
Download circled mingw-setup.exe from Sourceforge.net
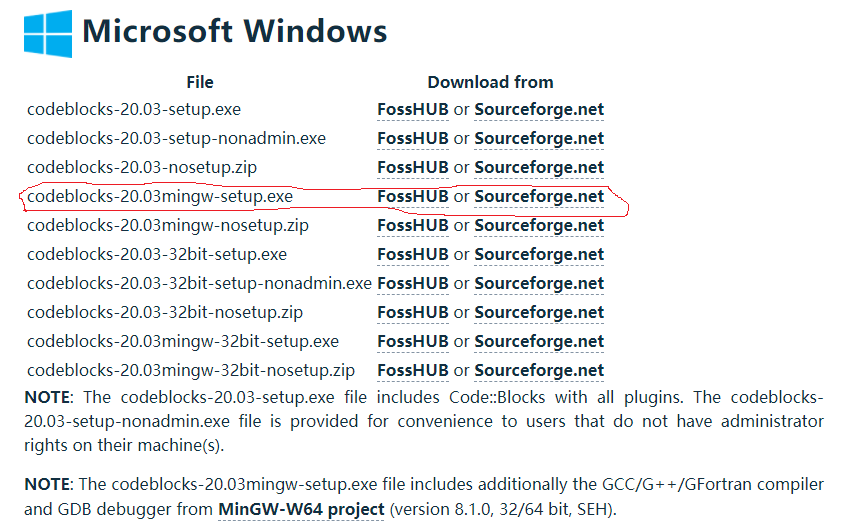coord(539,196)
